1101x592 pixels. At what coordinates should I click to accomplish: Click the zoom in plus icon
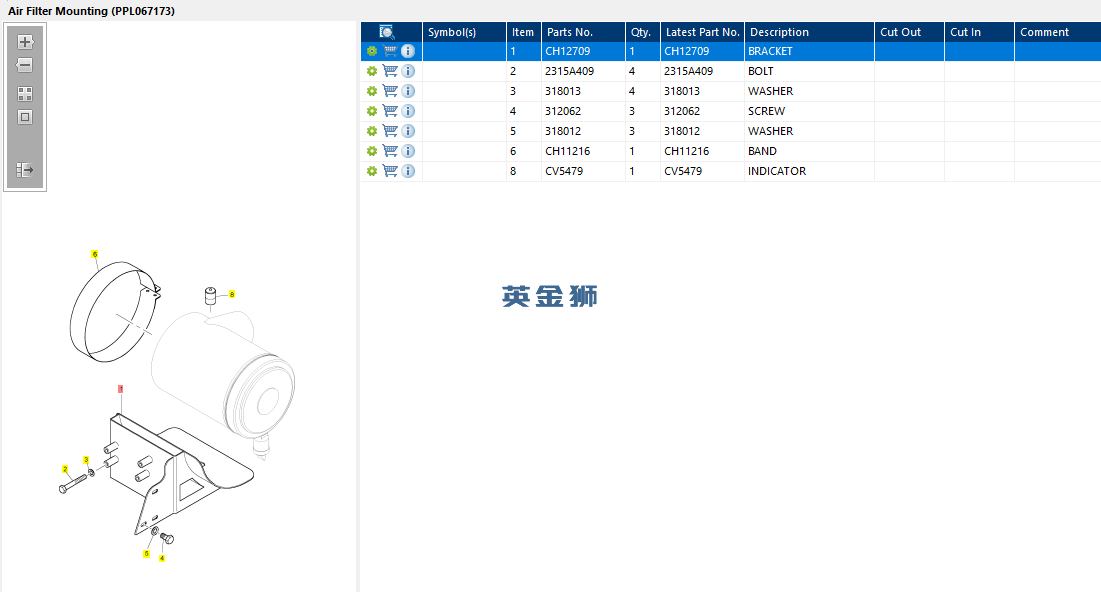coord(25,42)
